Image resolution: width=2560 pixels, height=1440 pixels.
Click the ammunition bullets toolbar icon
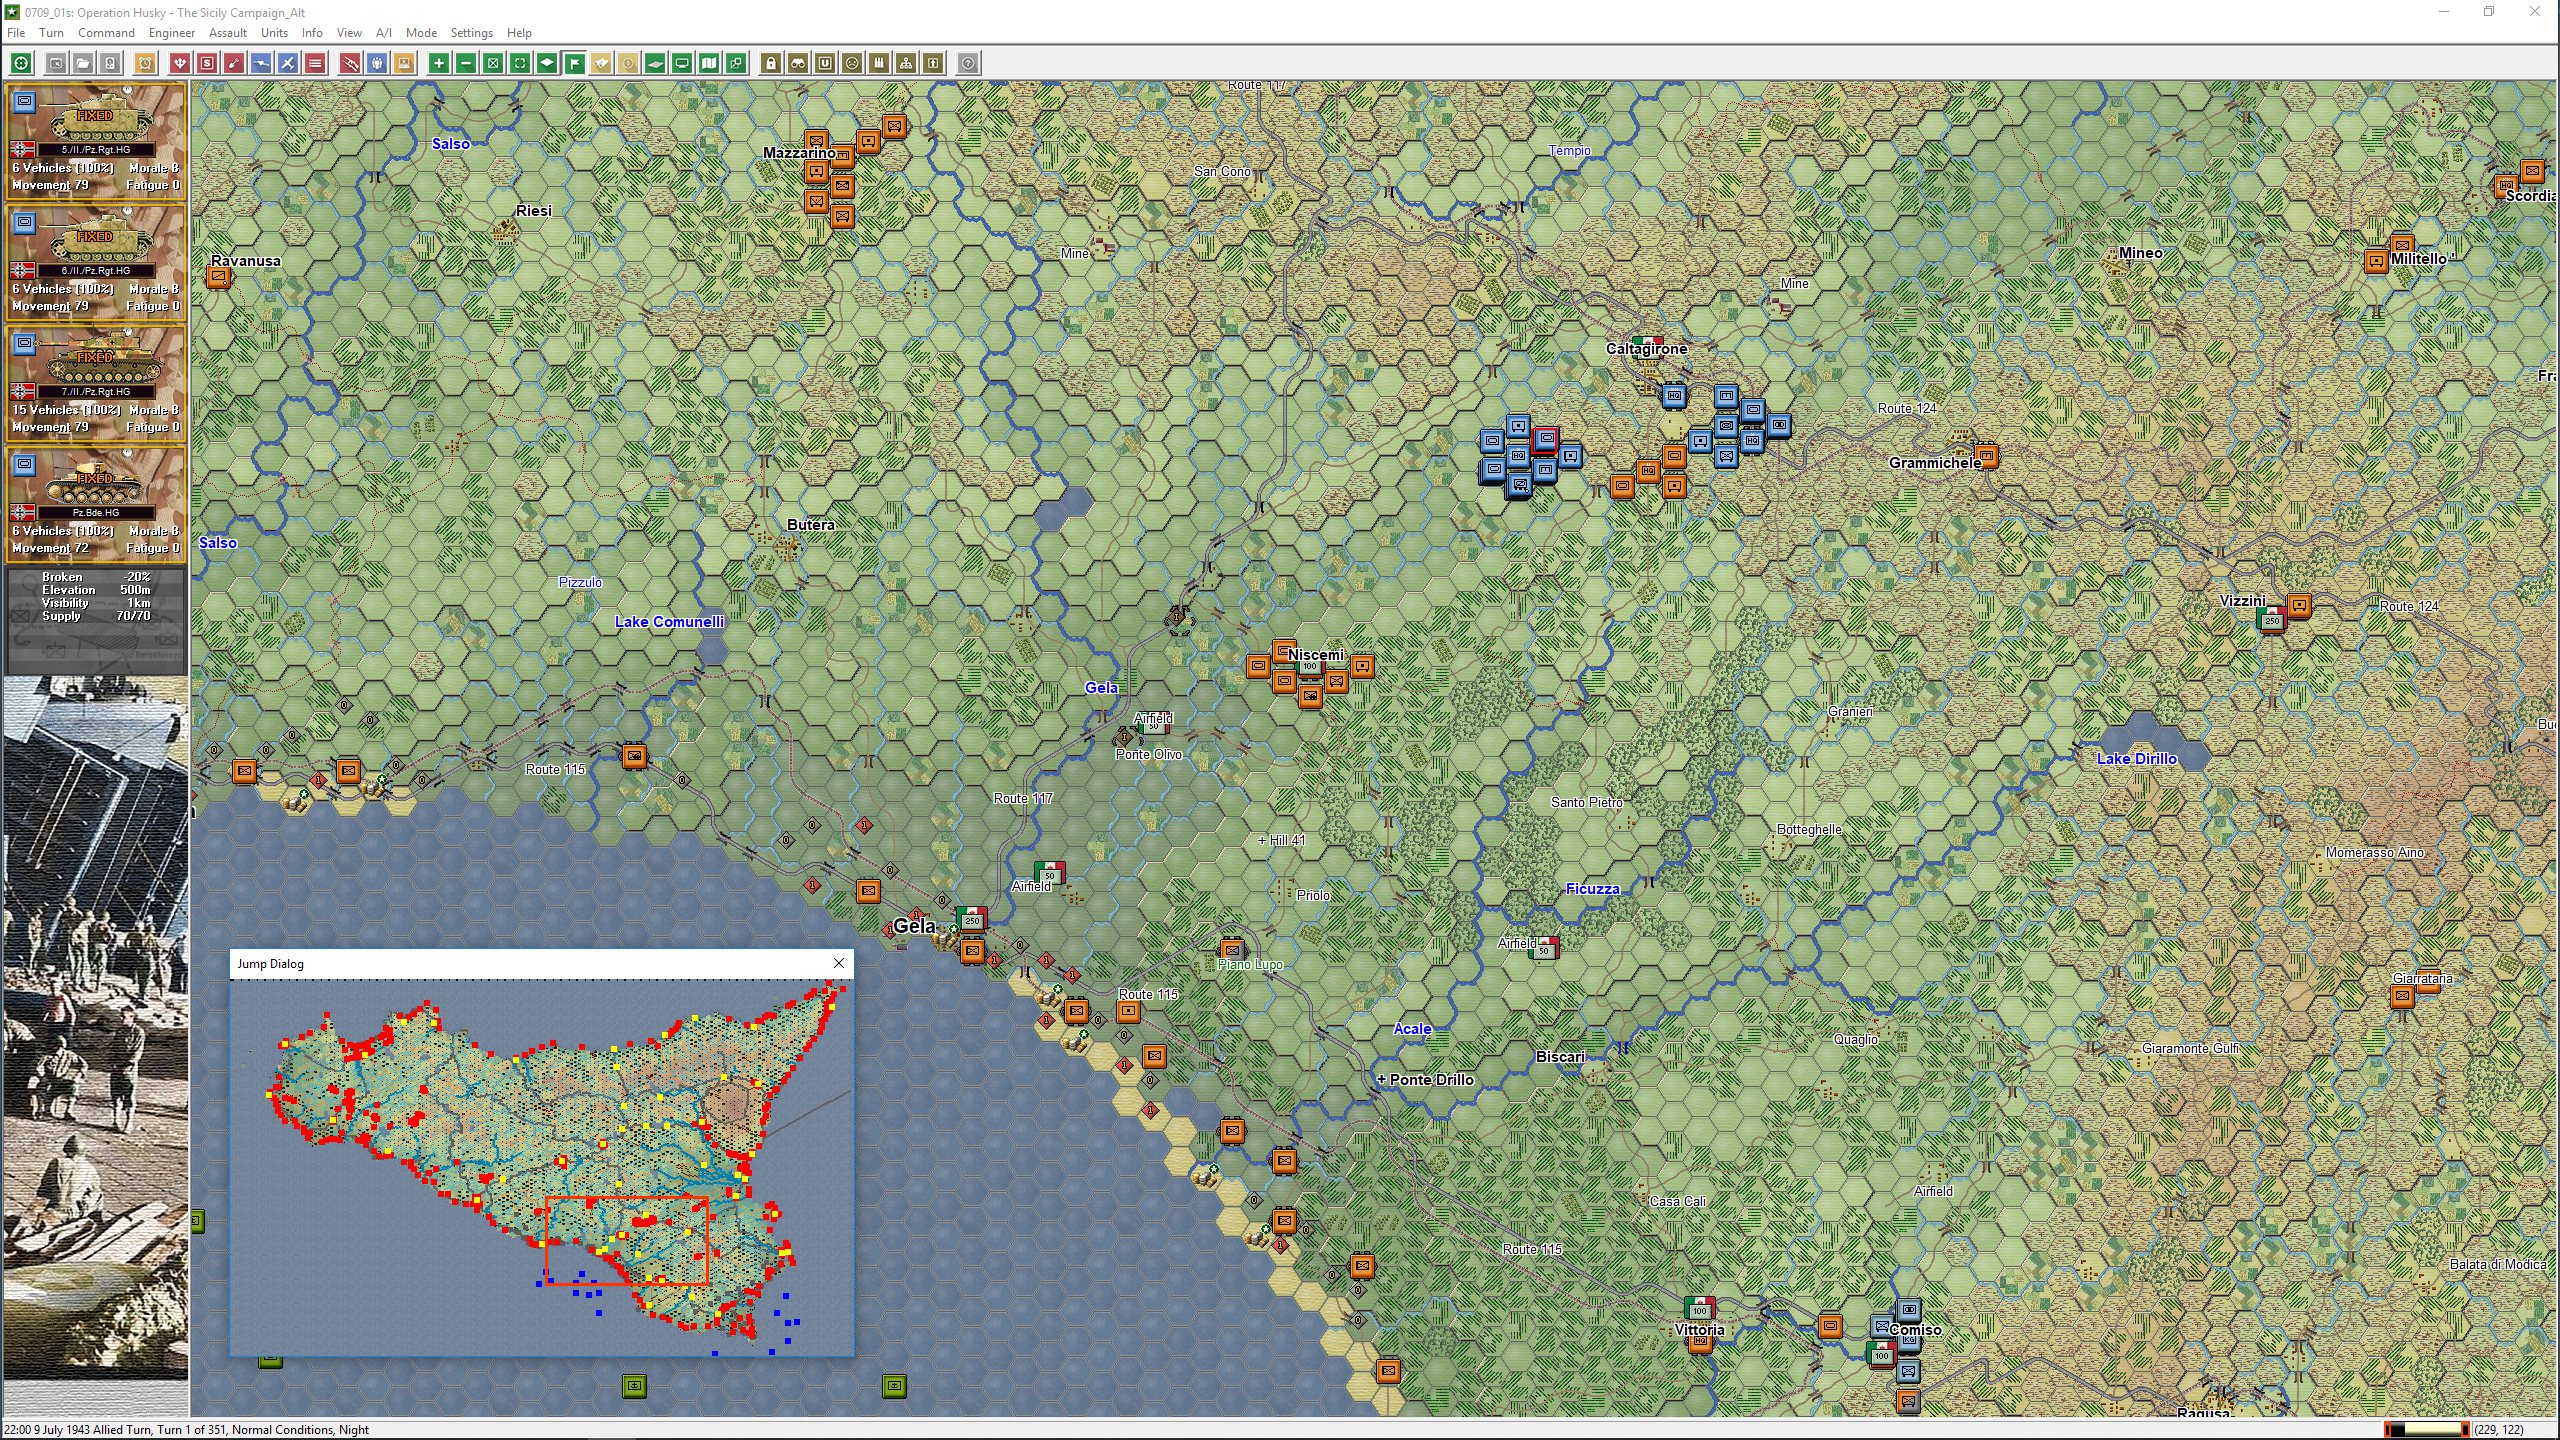879,64
